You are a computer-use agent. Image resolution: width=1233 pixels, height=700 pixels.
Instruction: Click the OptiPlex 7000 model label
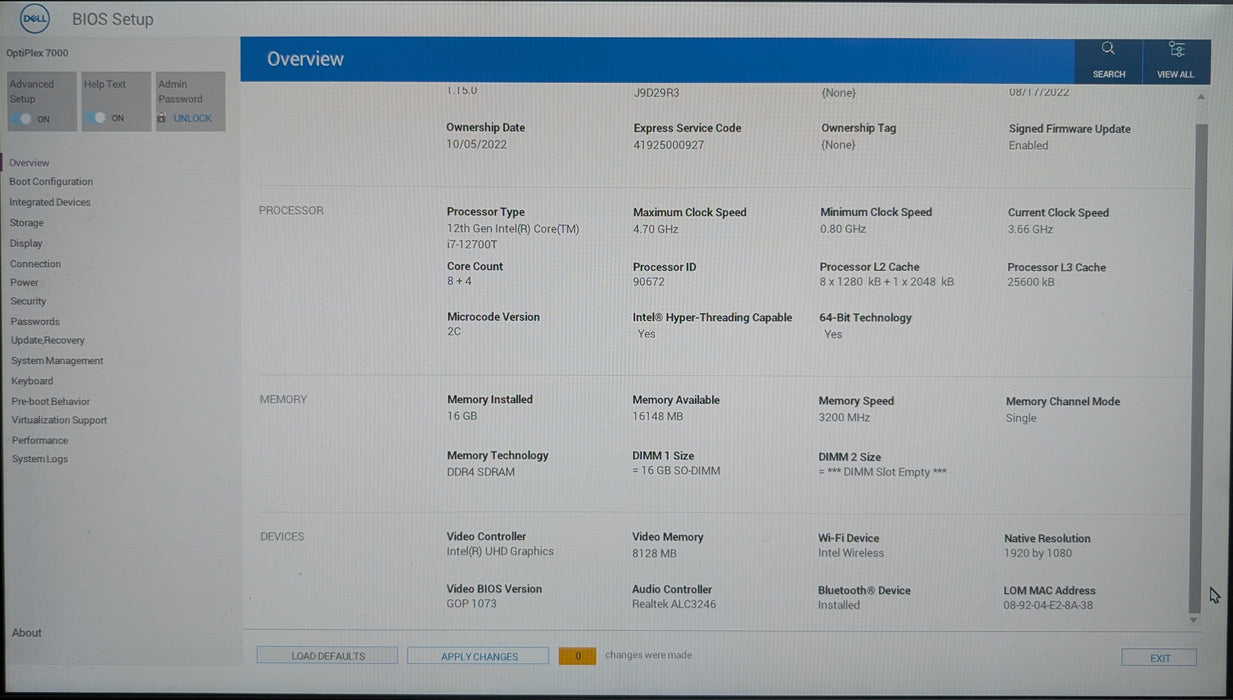[x=37, y=53]
